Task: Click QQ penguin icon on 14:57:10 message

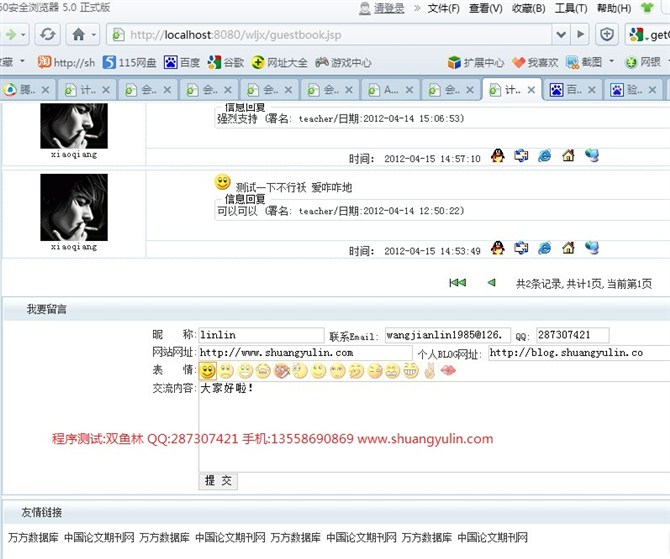Action: 497,156
